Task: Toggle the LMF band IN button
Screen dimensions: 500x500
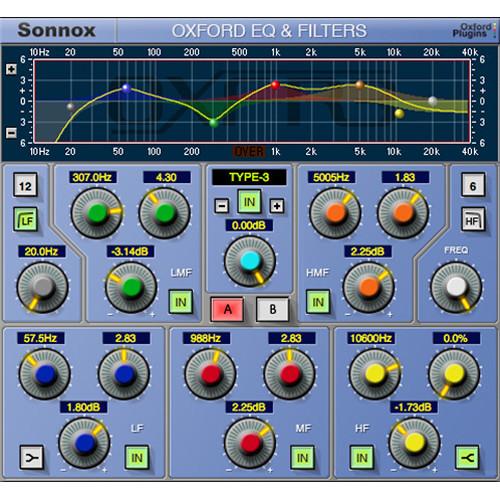Action: point(181,302)
